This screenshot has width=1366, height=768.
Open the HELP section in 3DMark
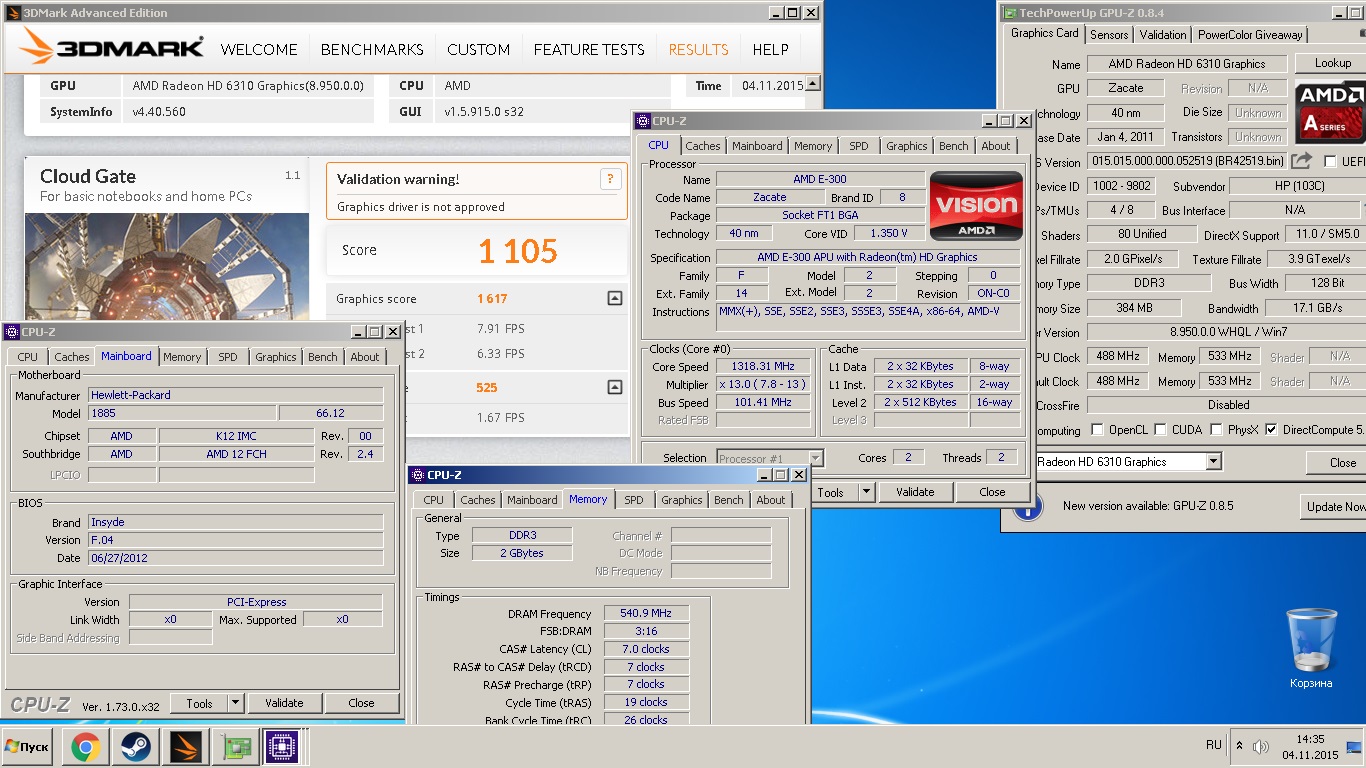pyautogui.click(x=770, y=49)
